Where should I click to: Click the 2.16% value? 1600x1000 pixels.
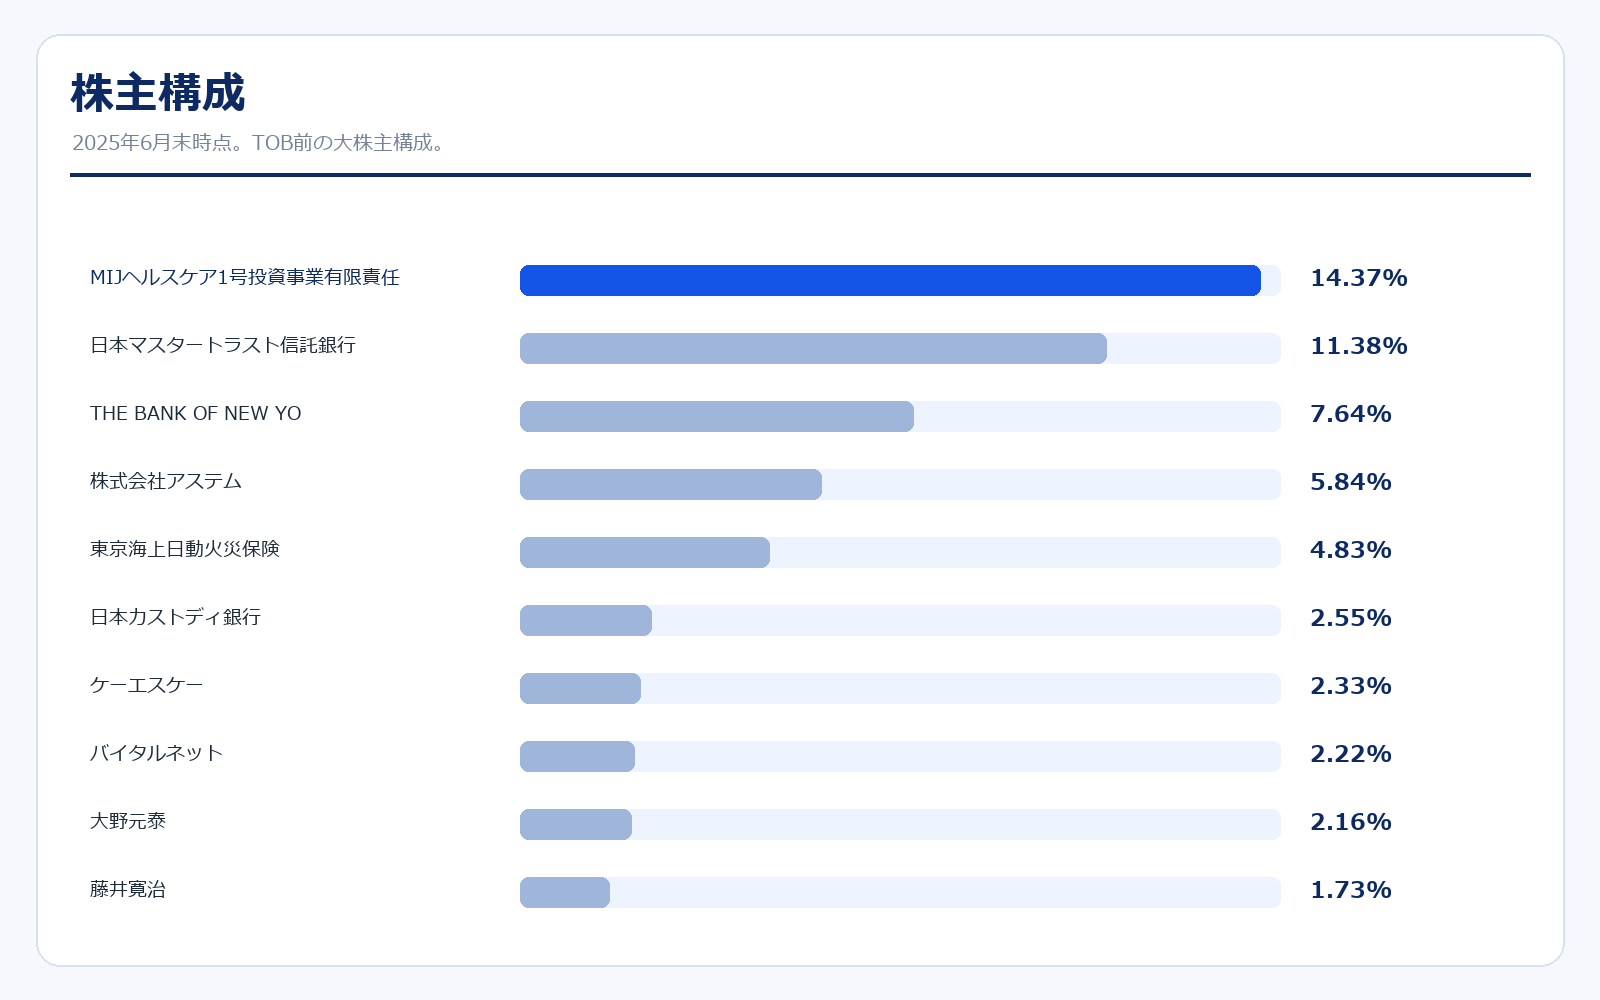click(x=1351, y=822)
